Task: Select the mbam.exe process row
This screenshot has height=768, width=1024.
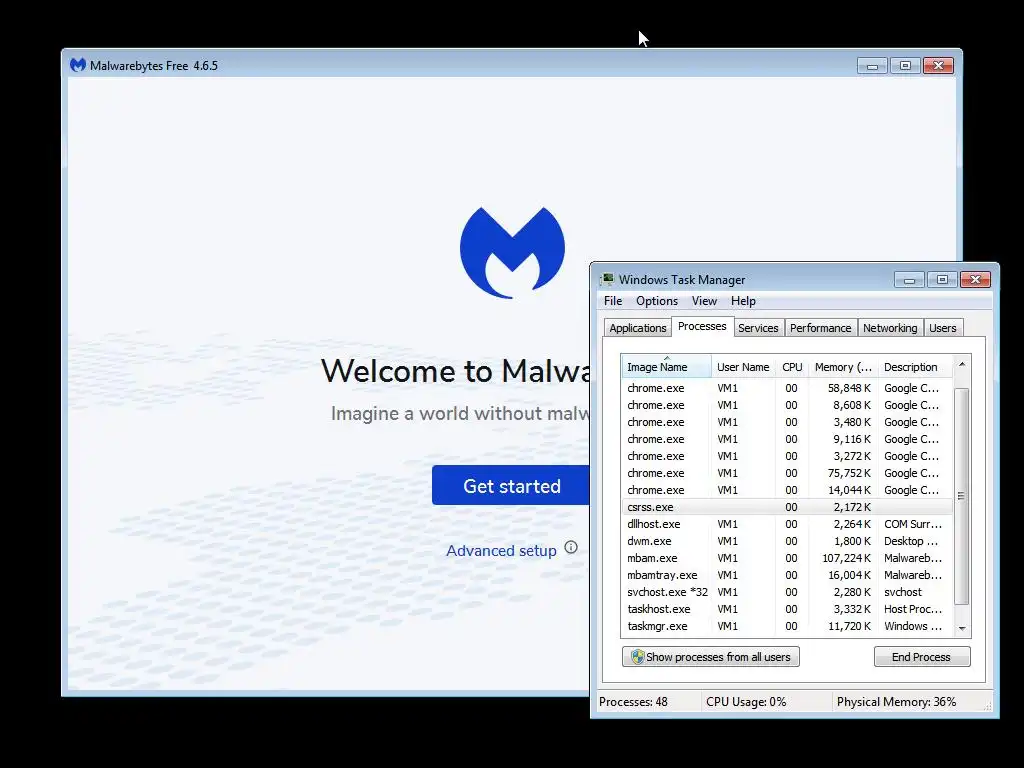Action: tap(786, 558)
